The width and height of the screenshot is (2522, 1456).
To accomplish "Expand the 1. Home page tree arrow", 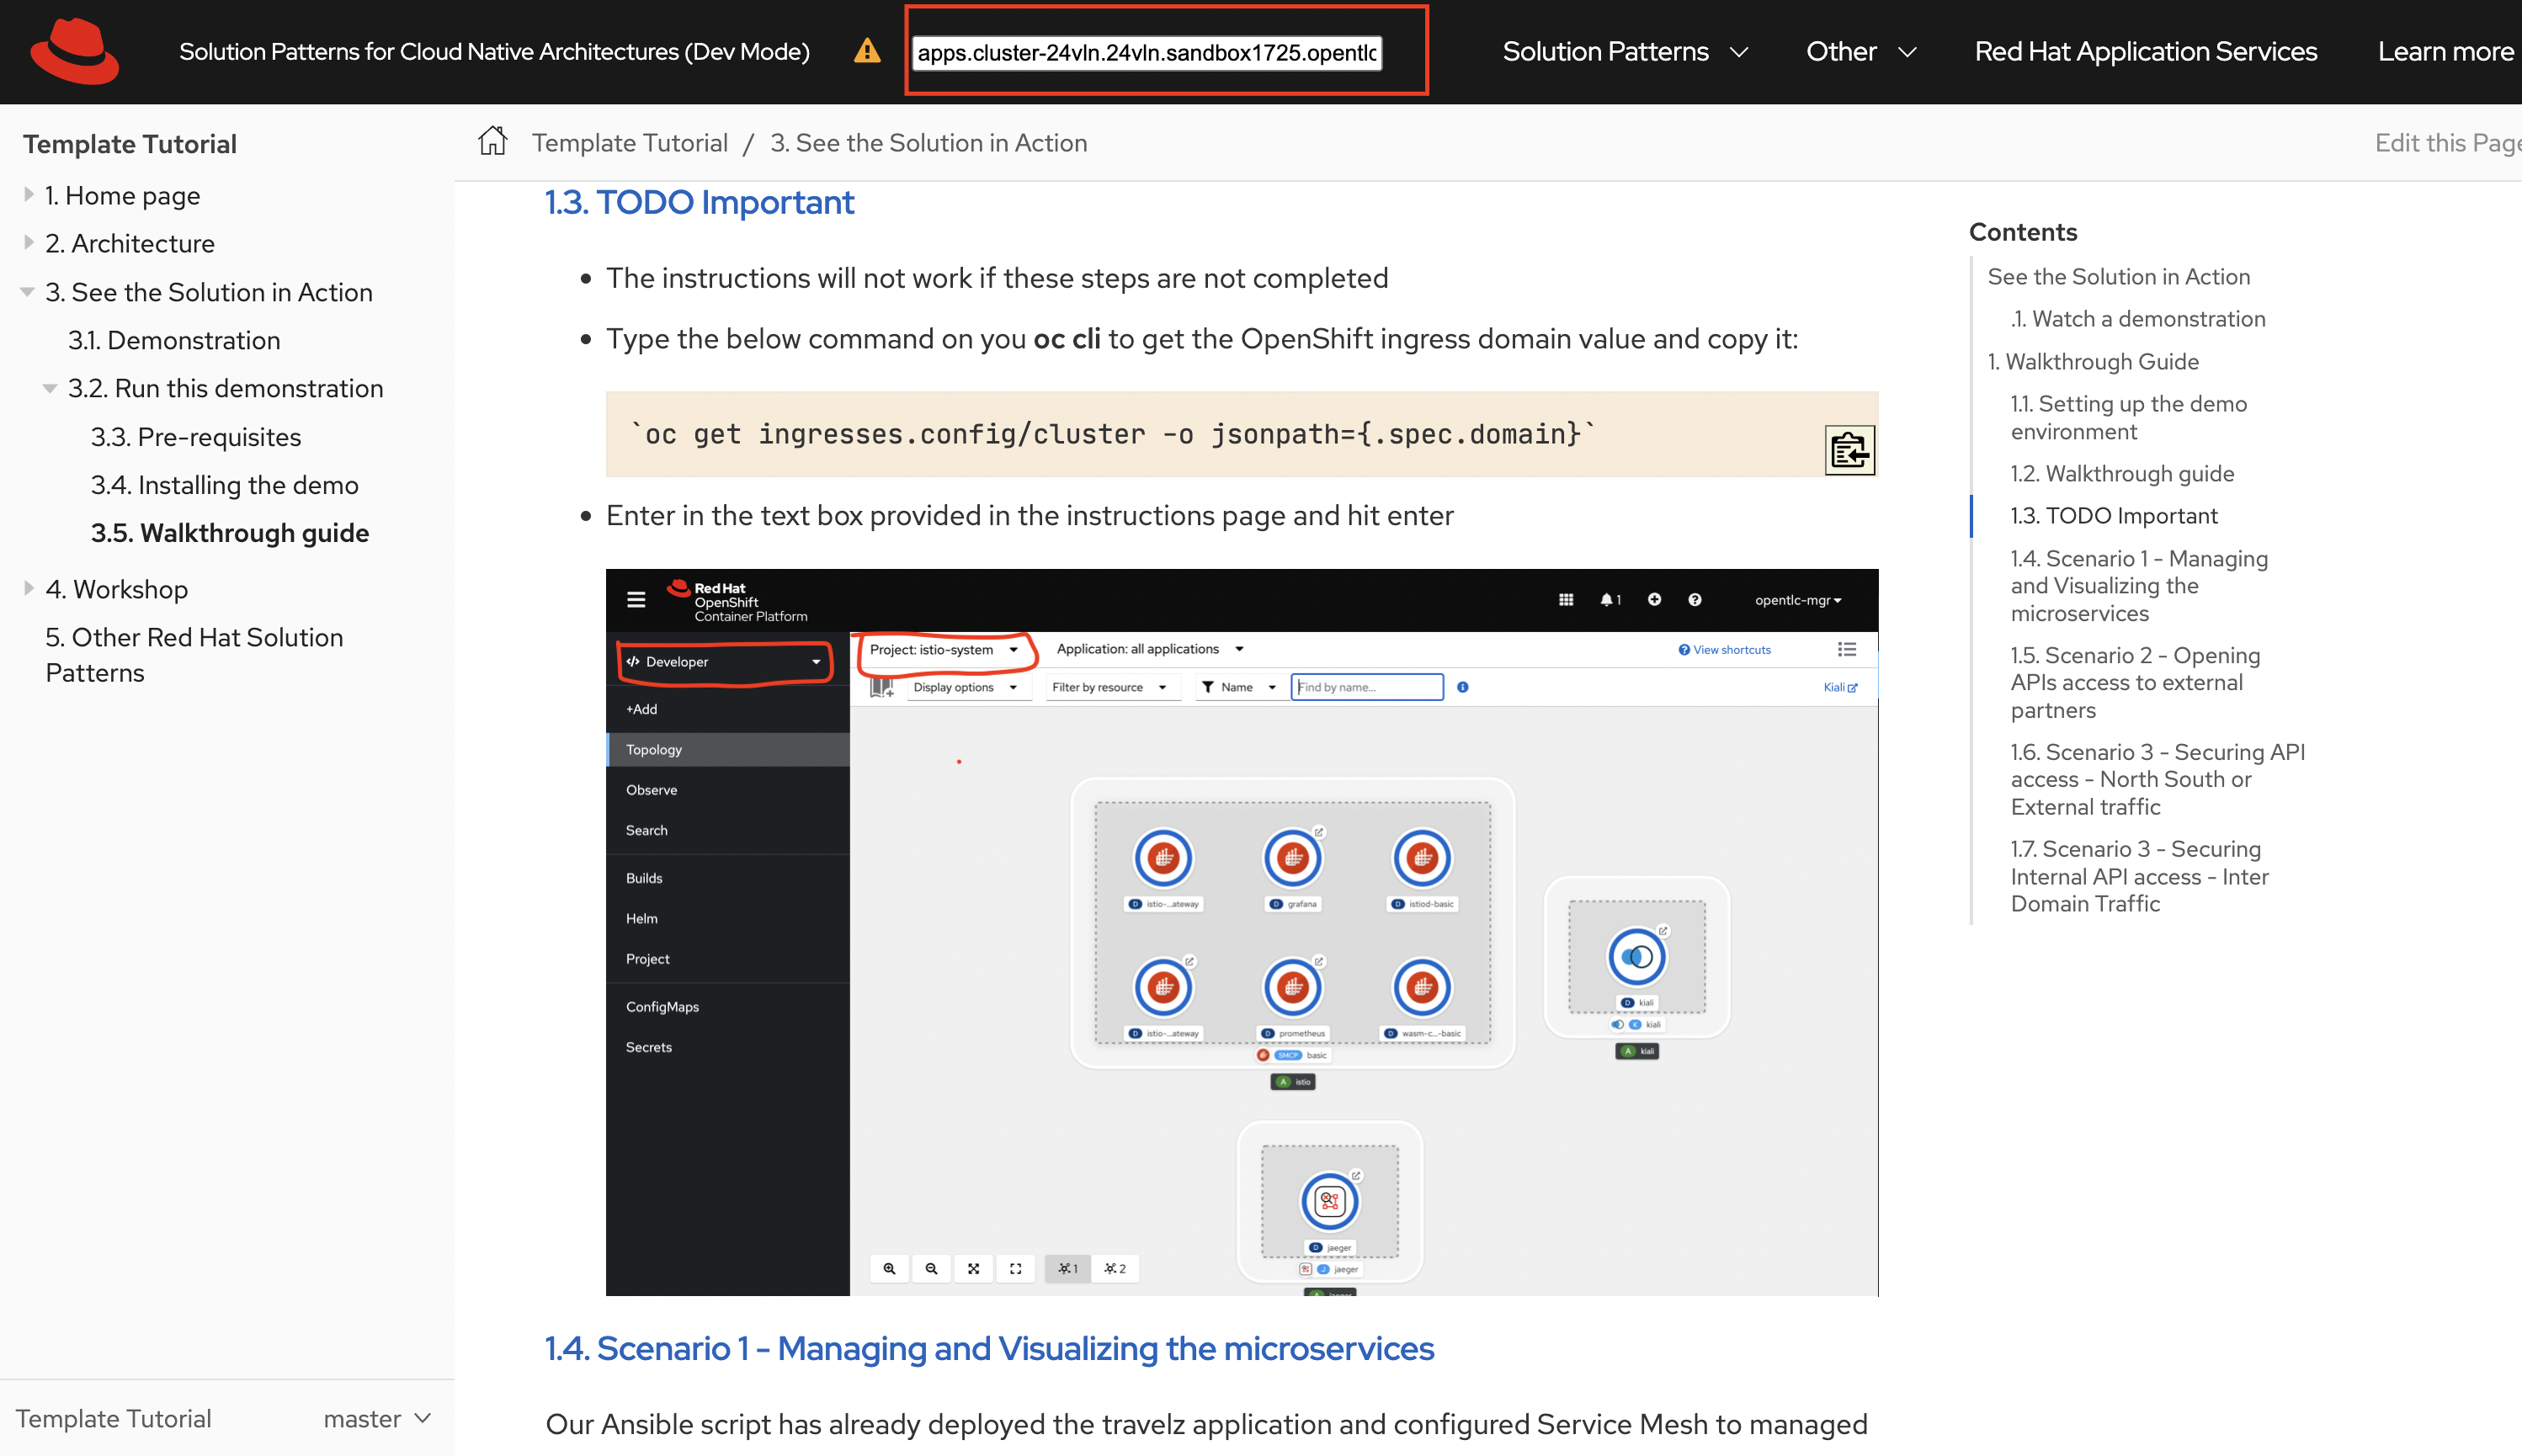I will coord(29,195).
